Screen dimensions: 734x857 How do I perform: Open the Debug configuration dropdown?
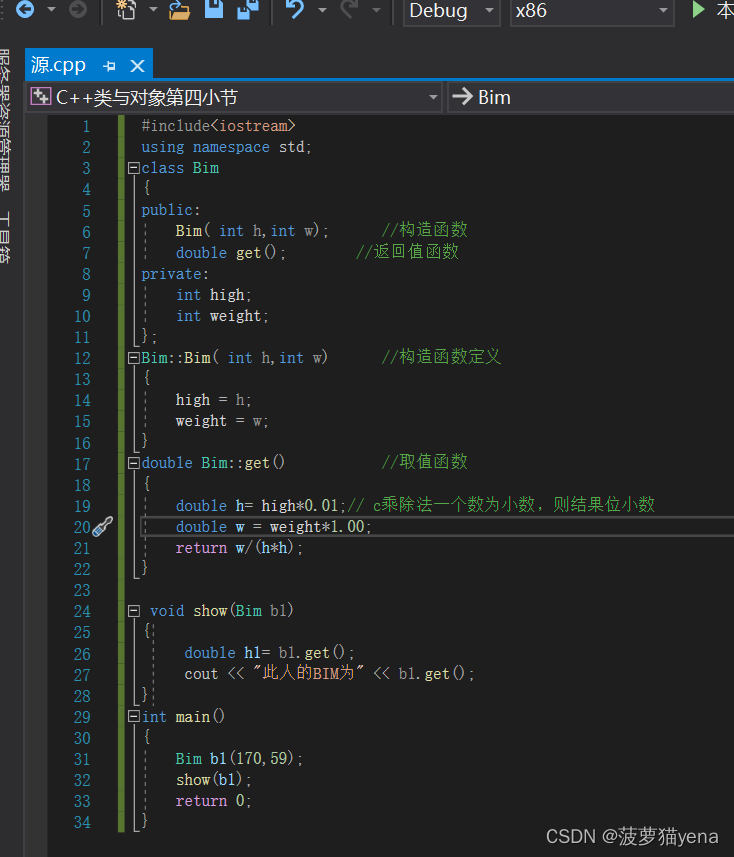[x=451, y=11]
